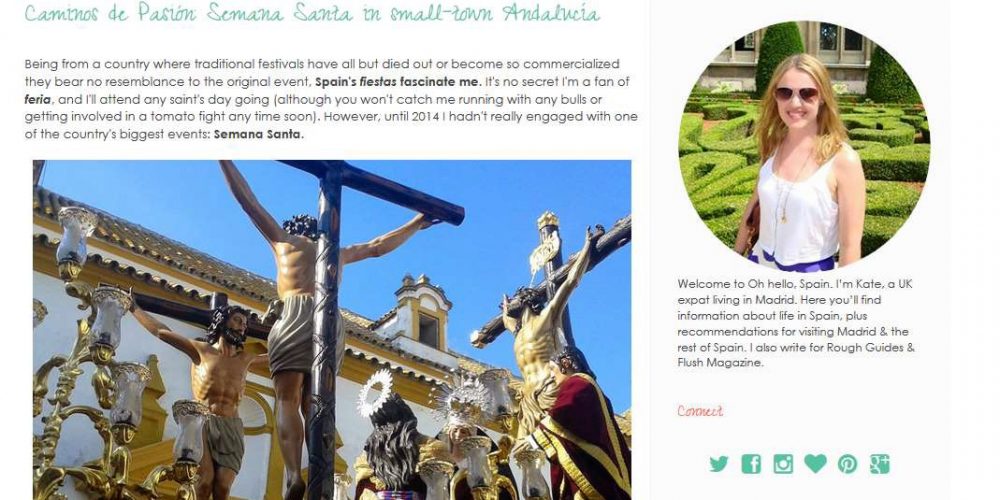The width and height of the screenshot is (1000, 500).
Task: Click the bold word "feria" in paragraph
Action: pyautogui.click(x=38, y=99)
